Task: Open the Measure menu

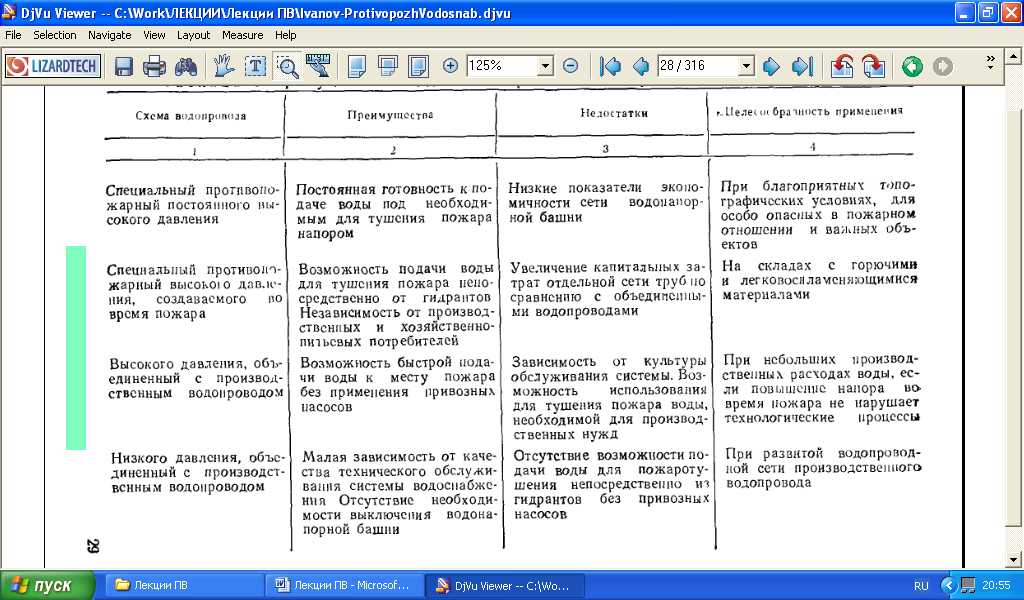Action: 242,35
